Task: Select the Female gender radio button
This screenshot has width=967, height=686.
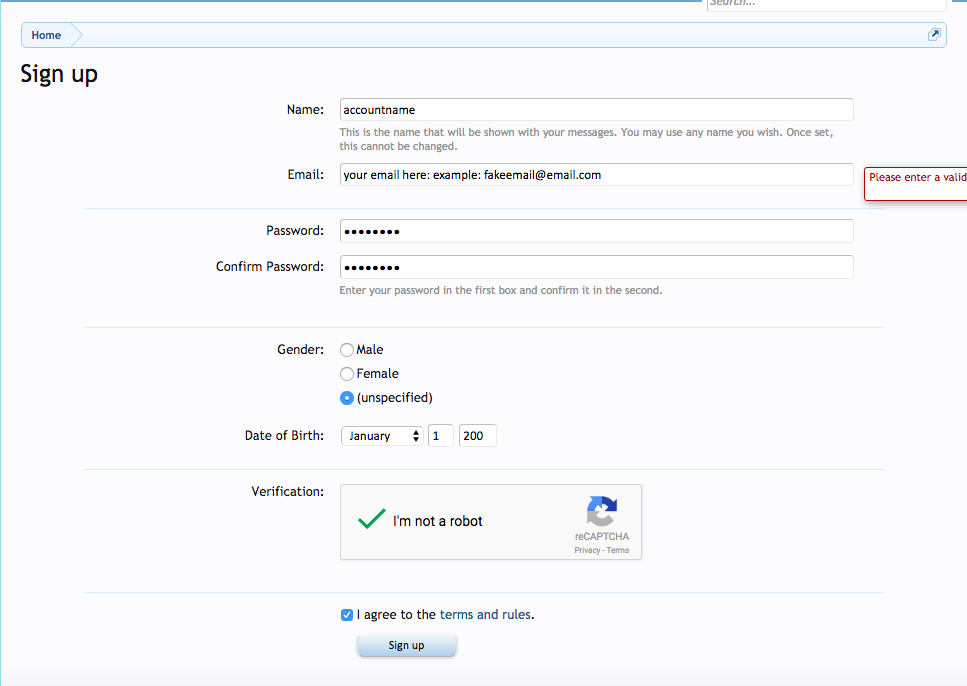Action: coord(347,374)
